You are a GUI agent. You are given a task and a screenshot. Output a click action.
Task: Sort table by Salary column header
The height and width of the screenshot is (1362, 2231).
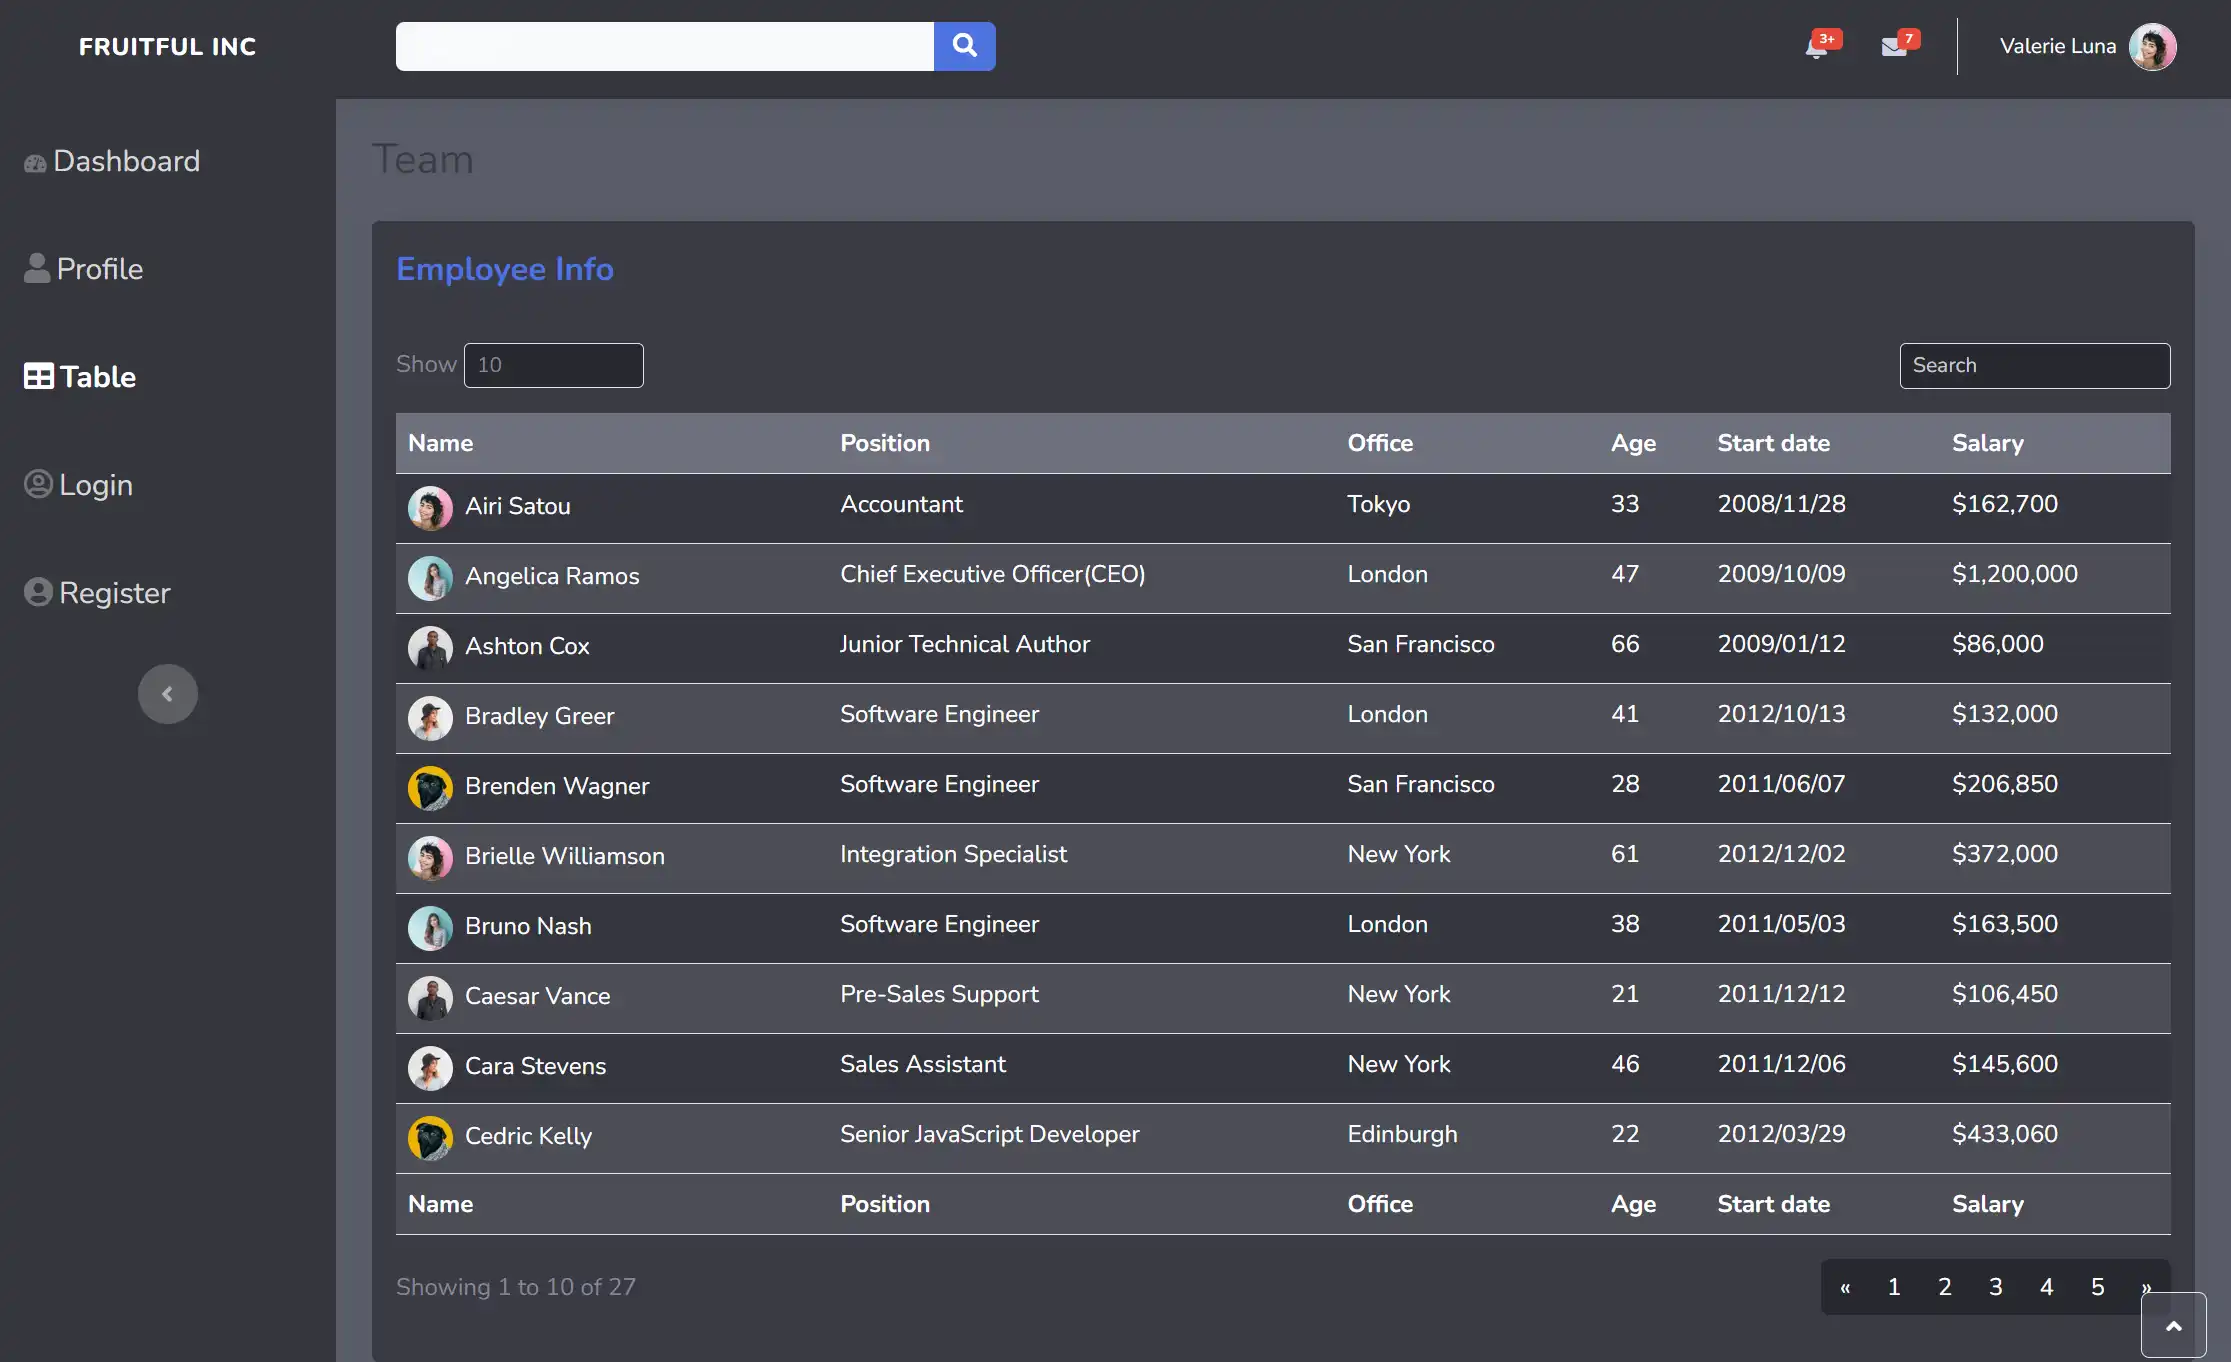point(1987,443)
